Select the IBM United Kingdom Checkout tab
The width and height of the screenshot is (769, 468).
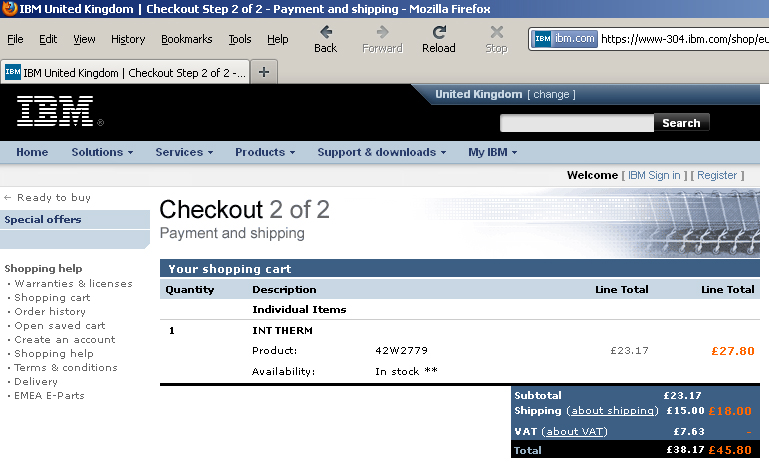click(126, 73)
